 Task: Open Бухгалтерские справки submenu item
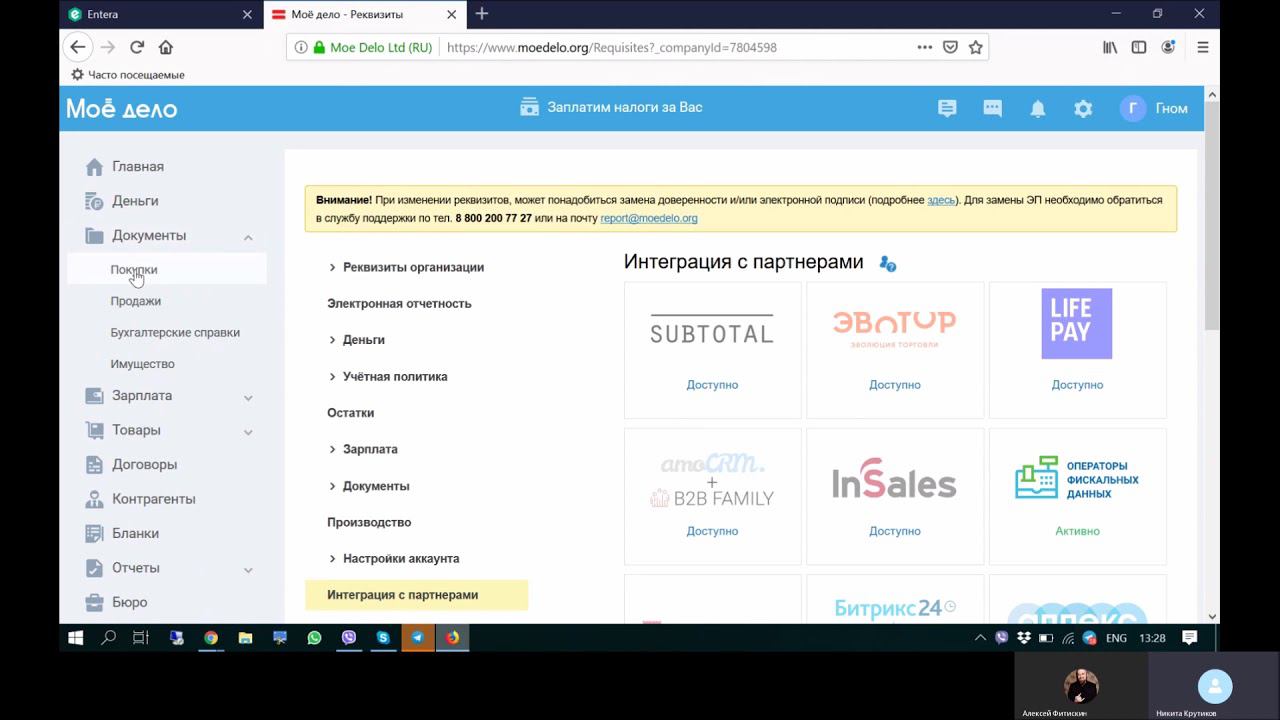(175, 333)
